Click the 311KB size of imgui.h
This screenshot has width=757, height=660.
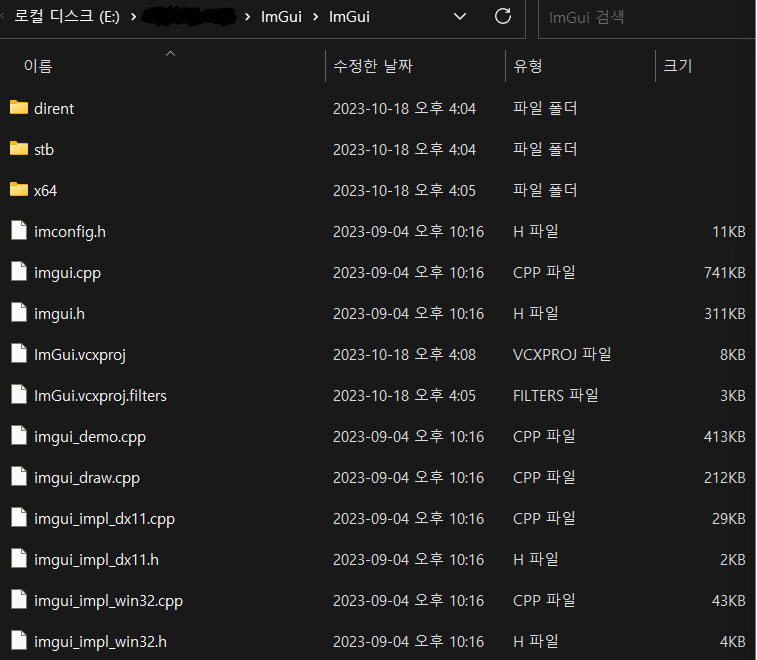725,314
